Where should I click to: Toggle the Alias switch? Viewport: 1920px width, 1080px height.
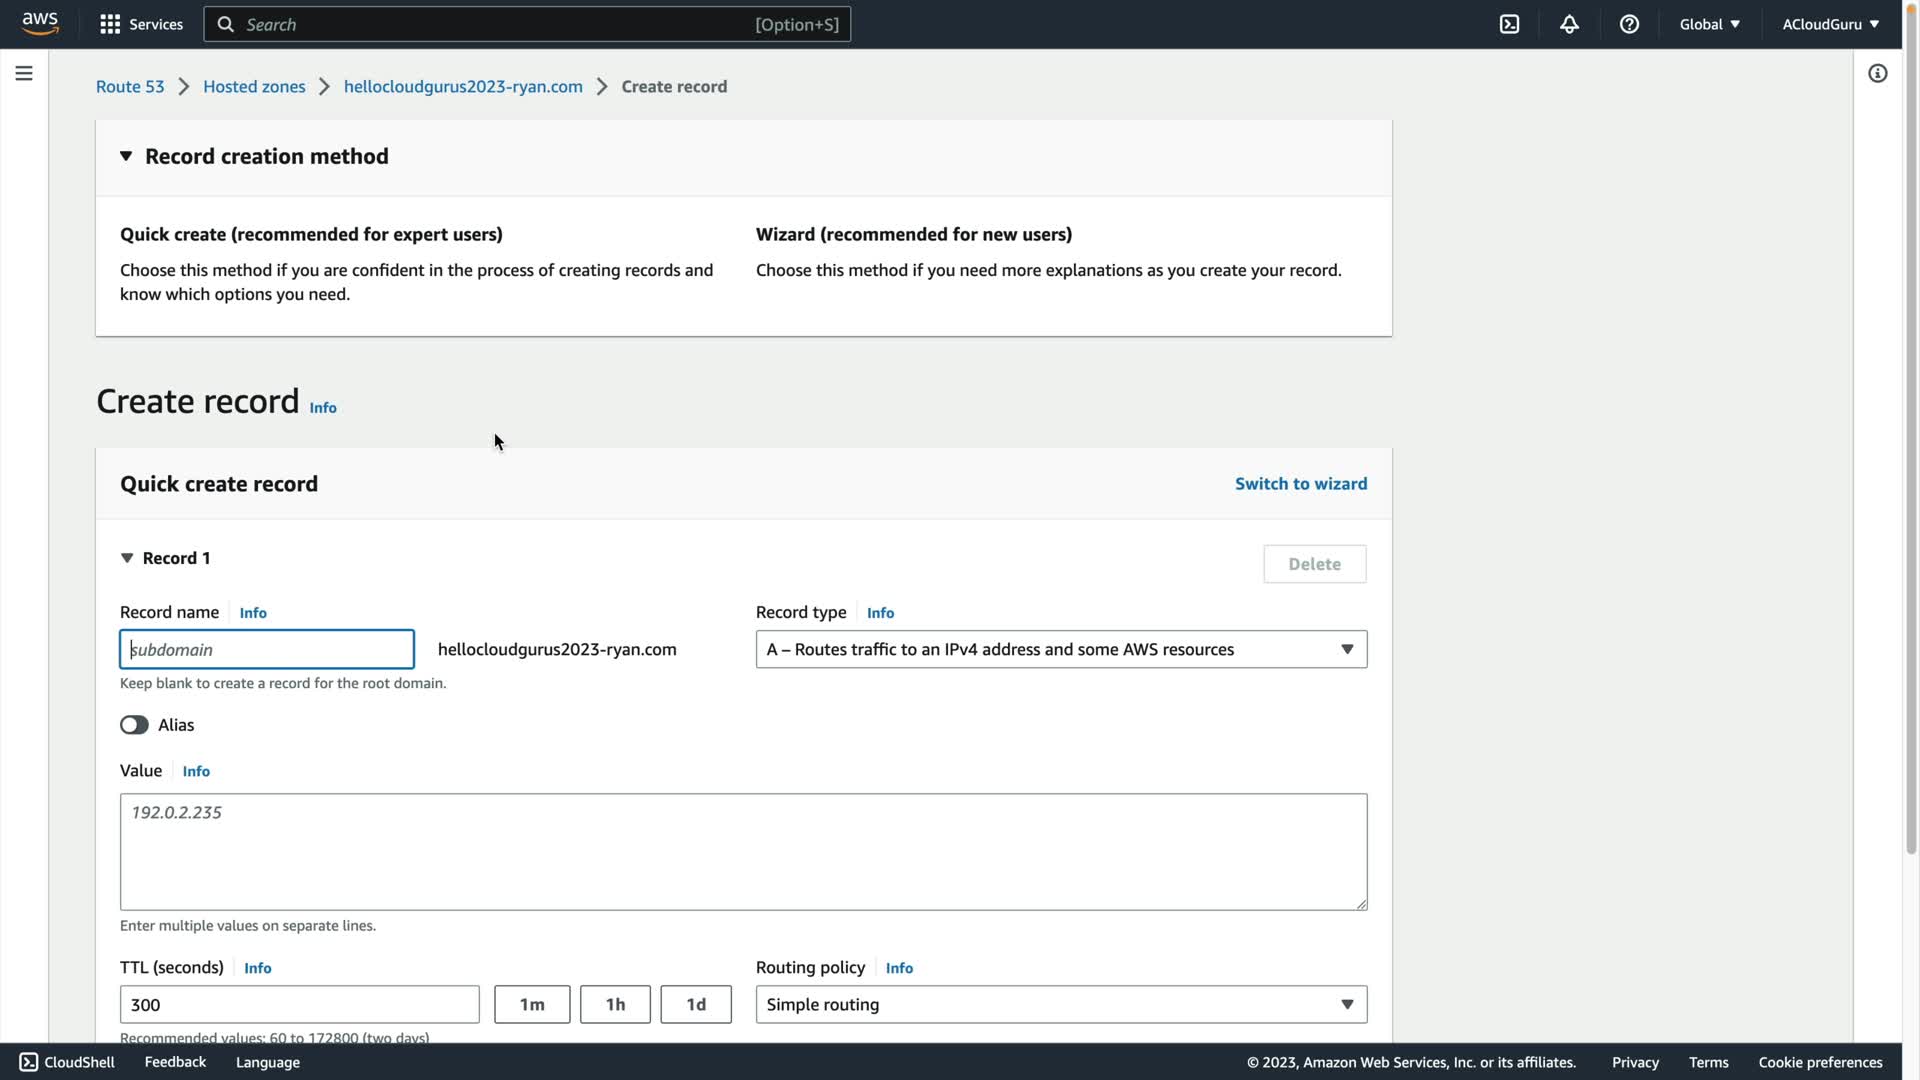(x=134, y=725)
